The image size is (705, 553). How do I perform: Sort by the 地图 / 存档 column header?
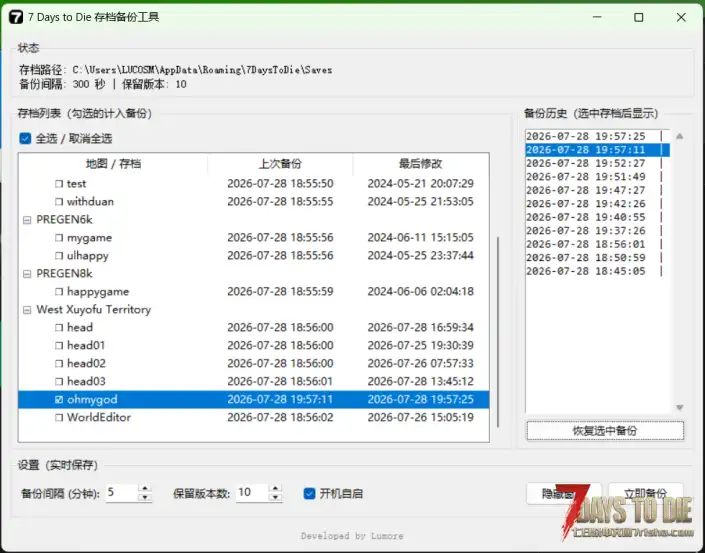coord(113,164)
